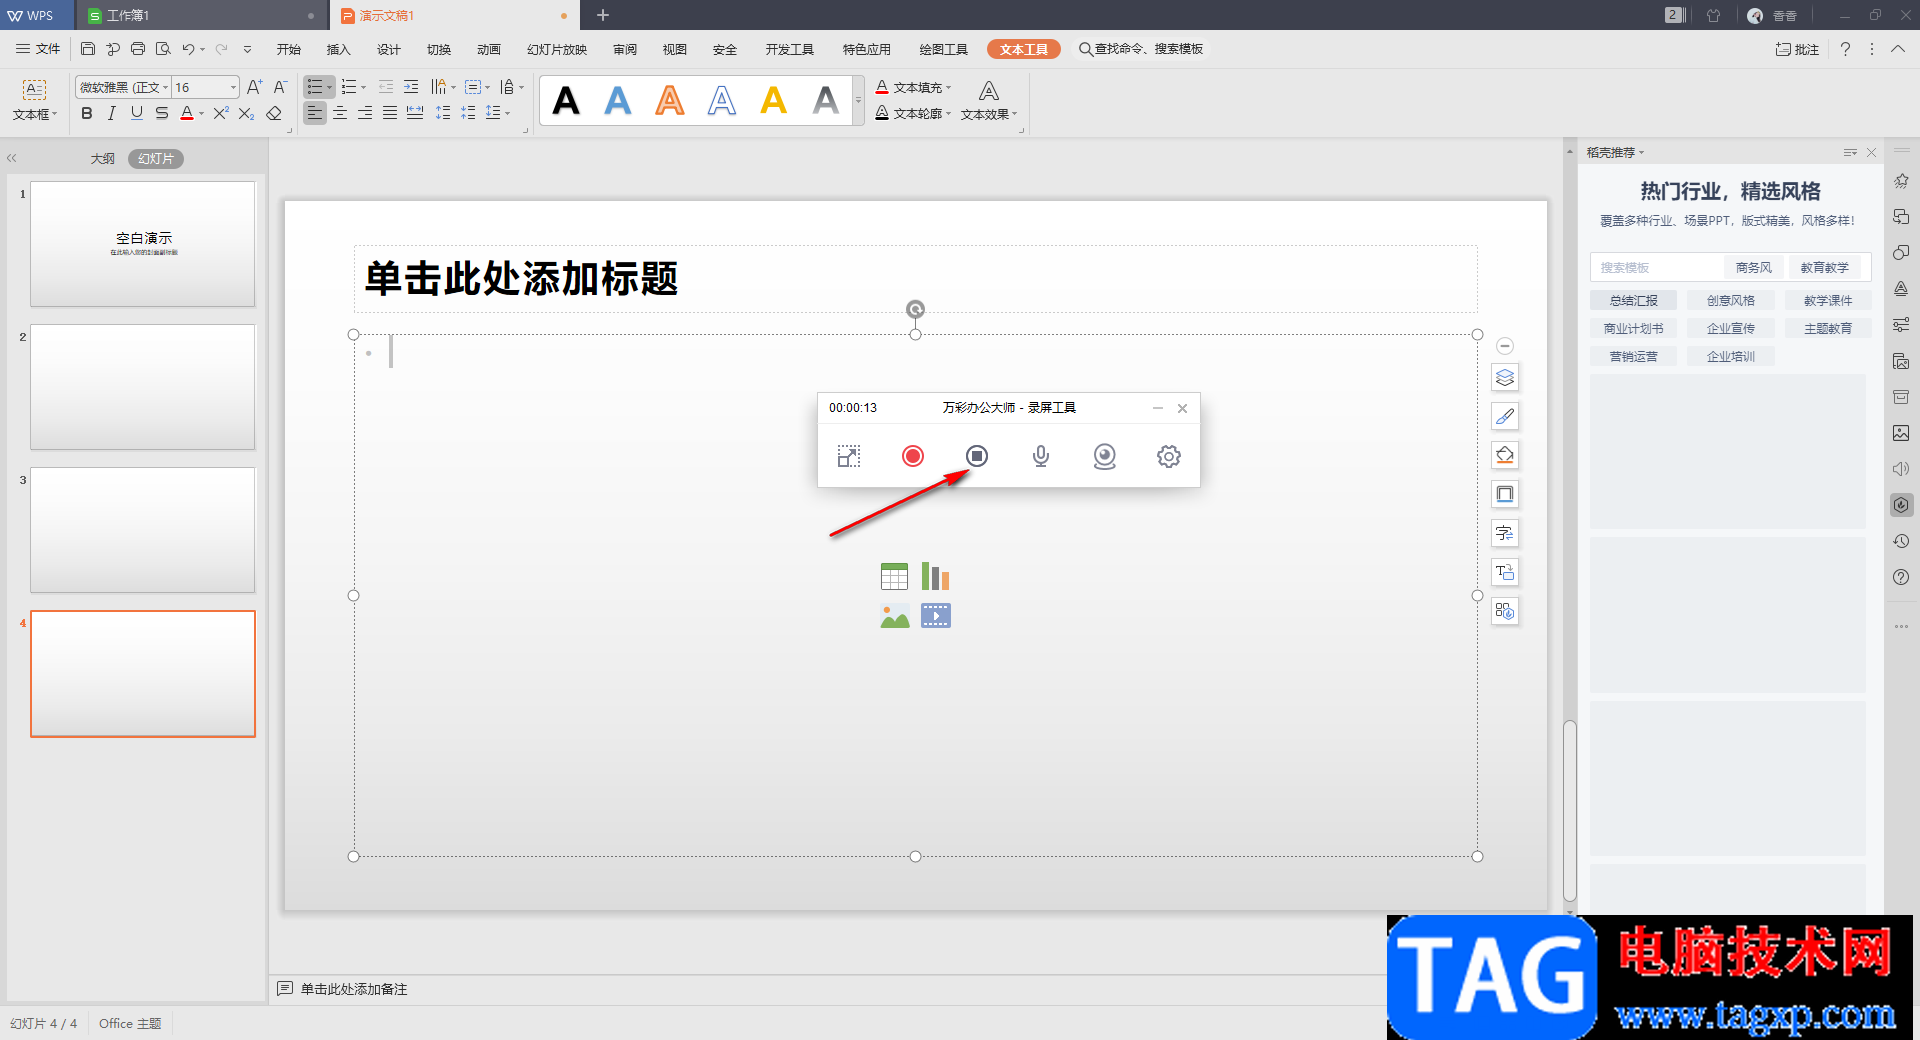Image resolution: width=1920 pixels, height=1040 pixels.
Task: Toggle left alignment button
Action: coord(315,113)
